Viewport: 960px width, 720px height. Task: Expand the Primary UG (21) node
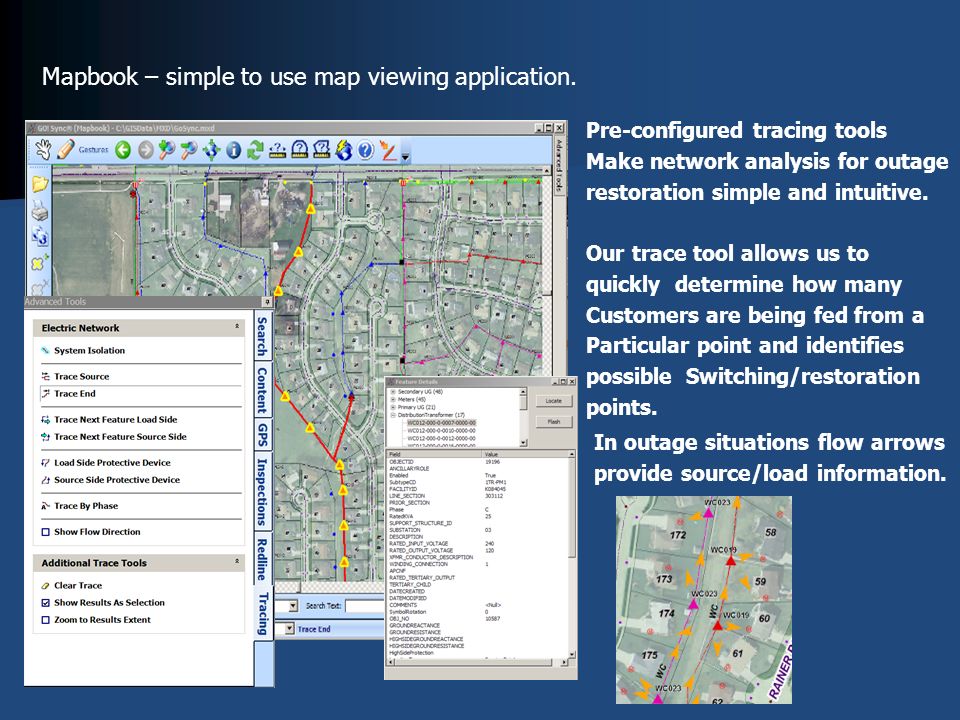pyautogui.click(x=393, y=407)
